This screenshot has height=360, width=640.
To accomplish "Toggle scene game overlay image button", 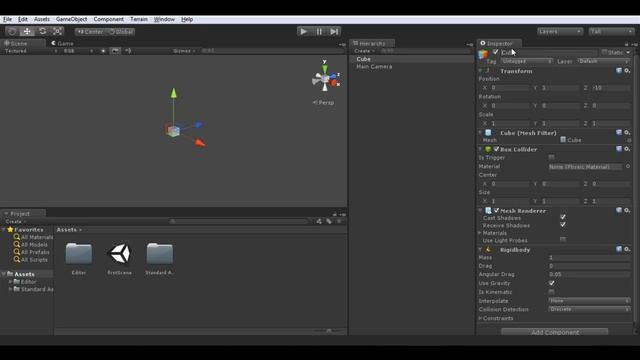I will tap(116, 51).
